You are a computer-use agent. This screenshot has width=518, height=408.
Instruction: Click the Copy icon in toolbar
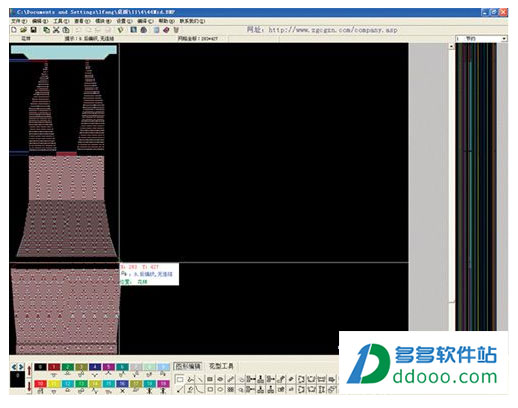tap(46, 30)
